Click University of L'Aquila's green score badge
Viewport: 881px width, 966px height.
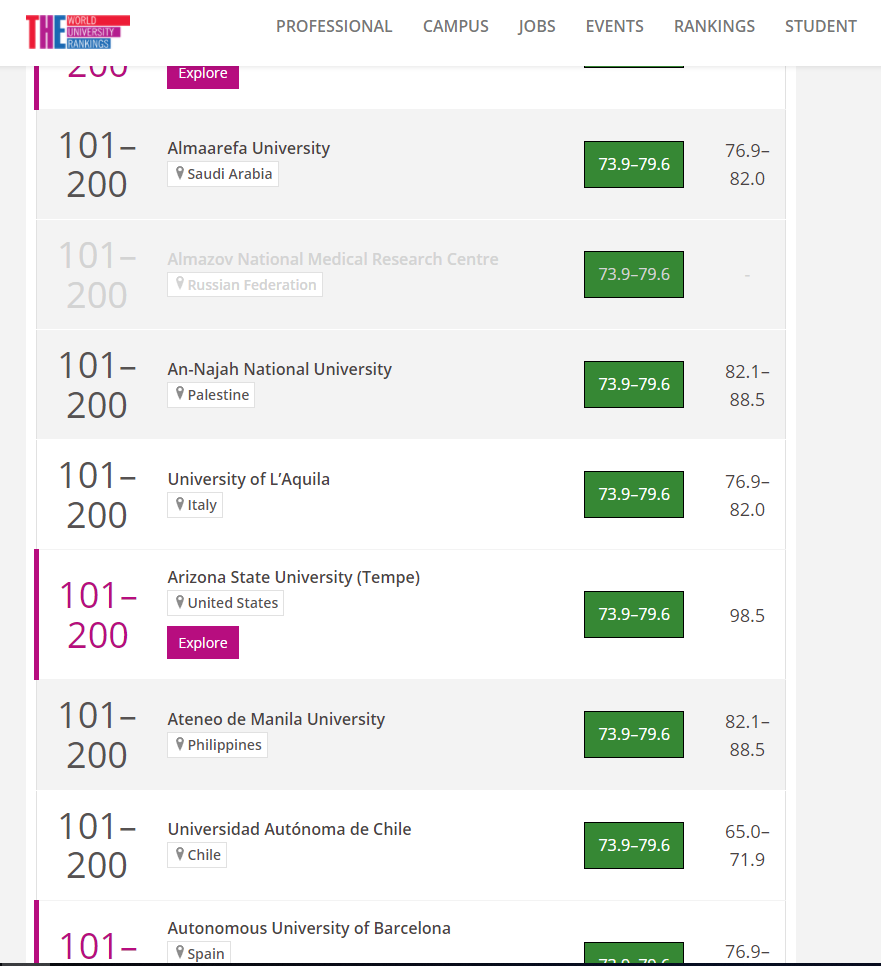point(634,494)
